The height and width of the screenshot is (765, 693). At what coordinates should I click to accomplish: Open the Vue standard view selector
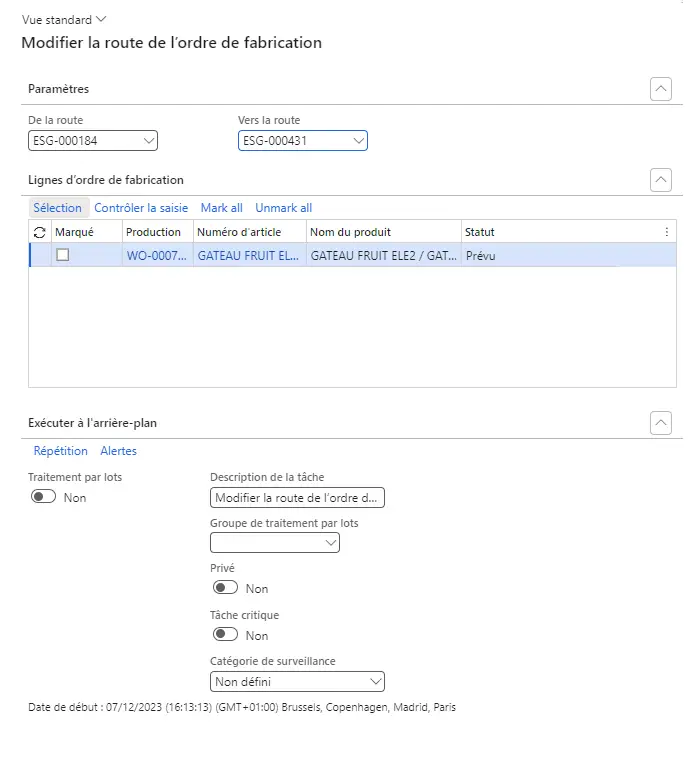point(63,20)
